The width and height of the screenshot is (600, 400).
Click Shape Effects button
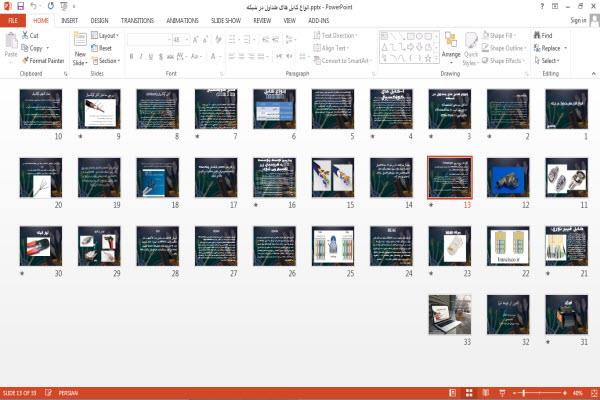point(503,61)
